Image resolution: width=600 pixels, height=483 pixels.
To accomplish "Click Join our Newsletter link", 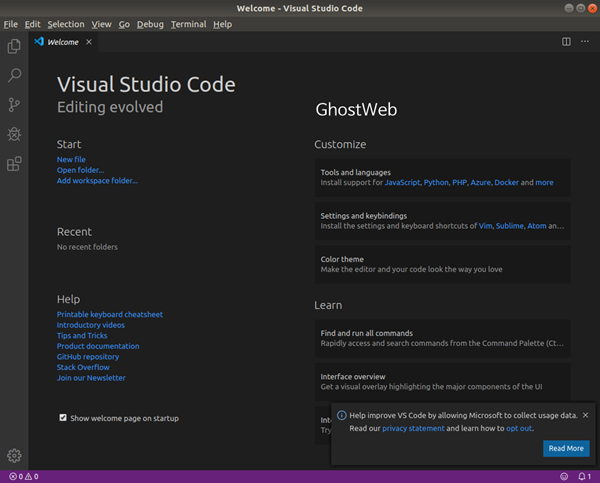I will (91, 378).
